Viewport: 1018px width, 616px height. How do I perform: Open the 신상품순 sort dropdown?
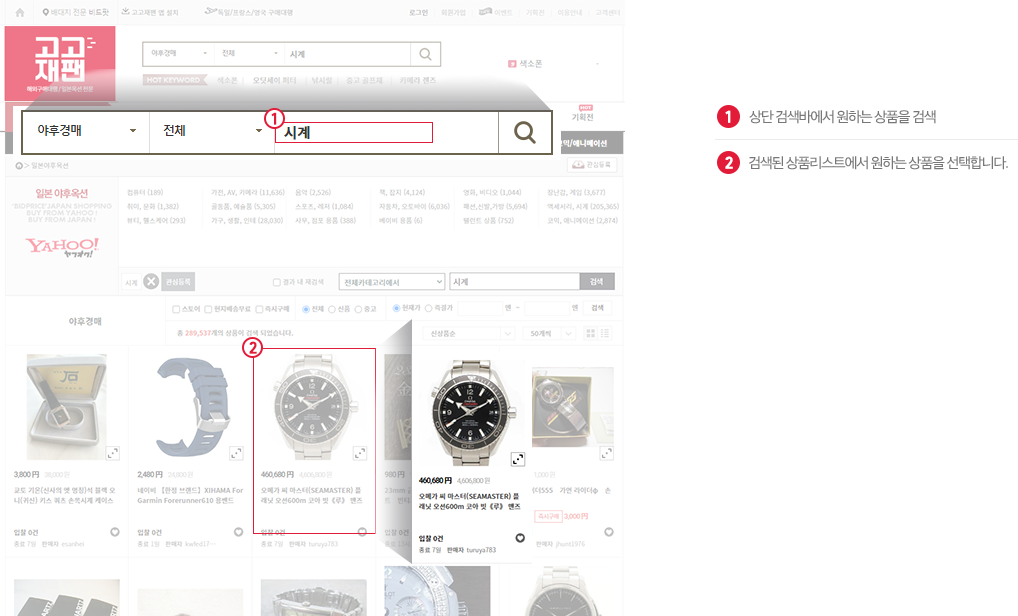(469, 333)
